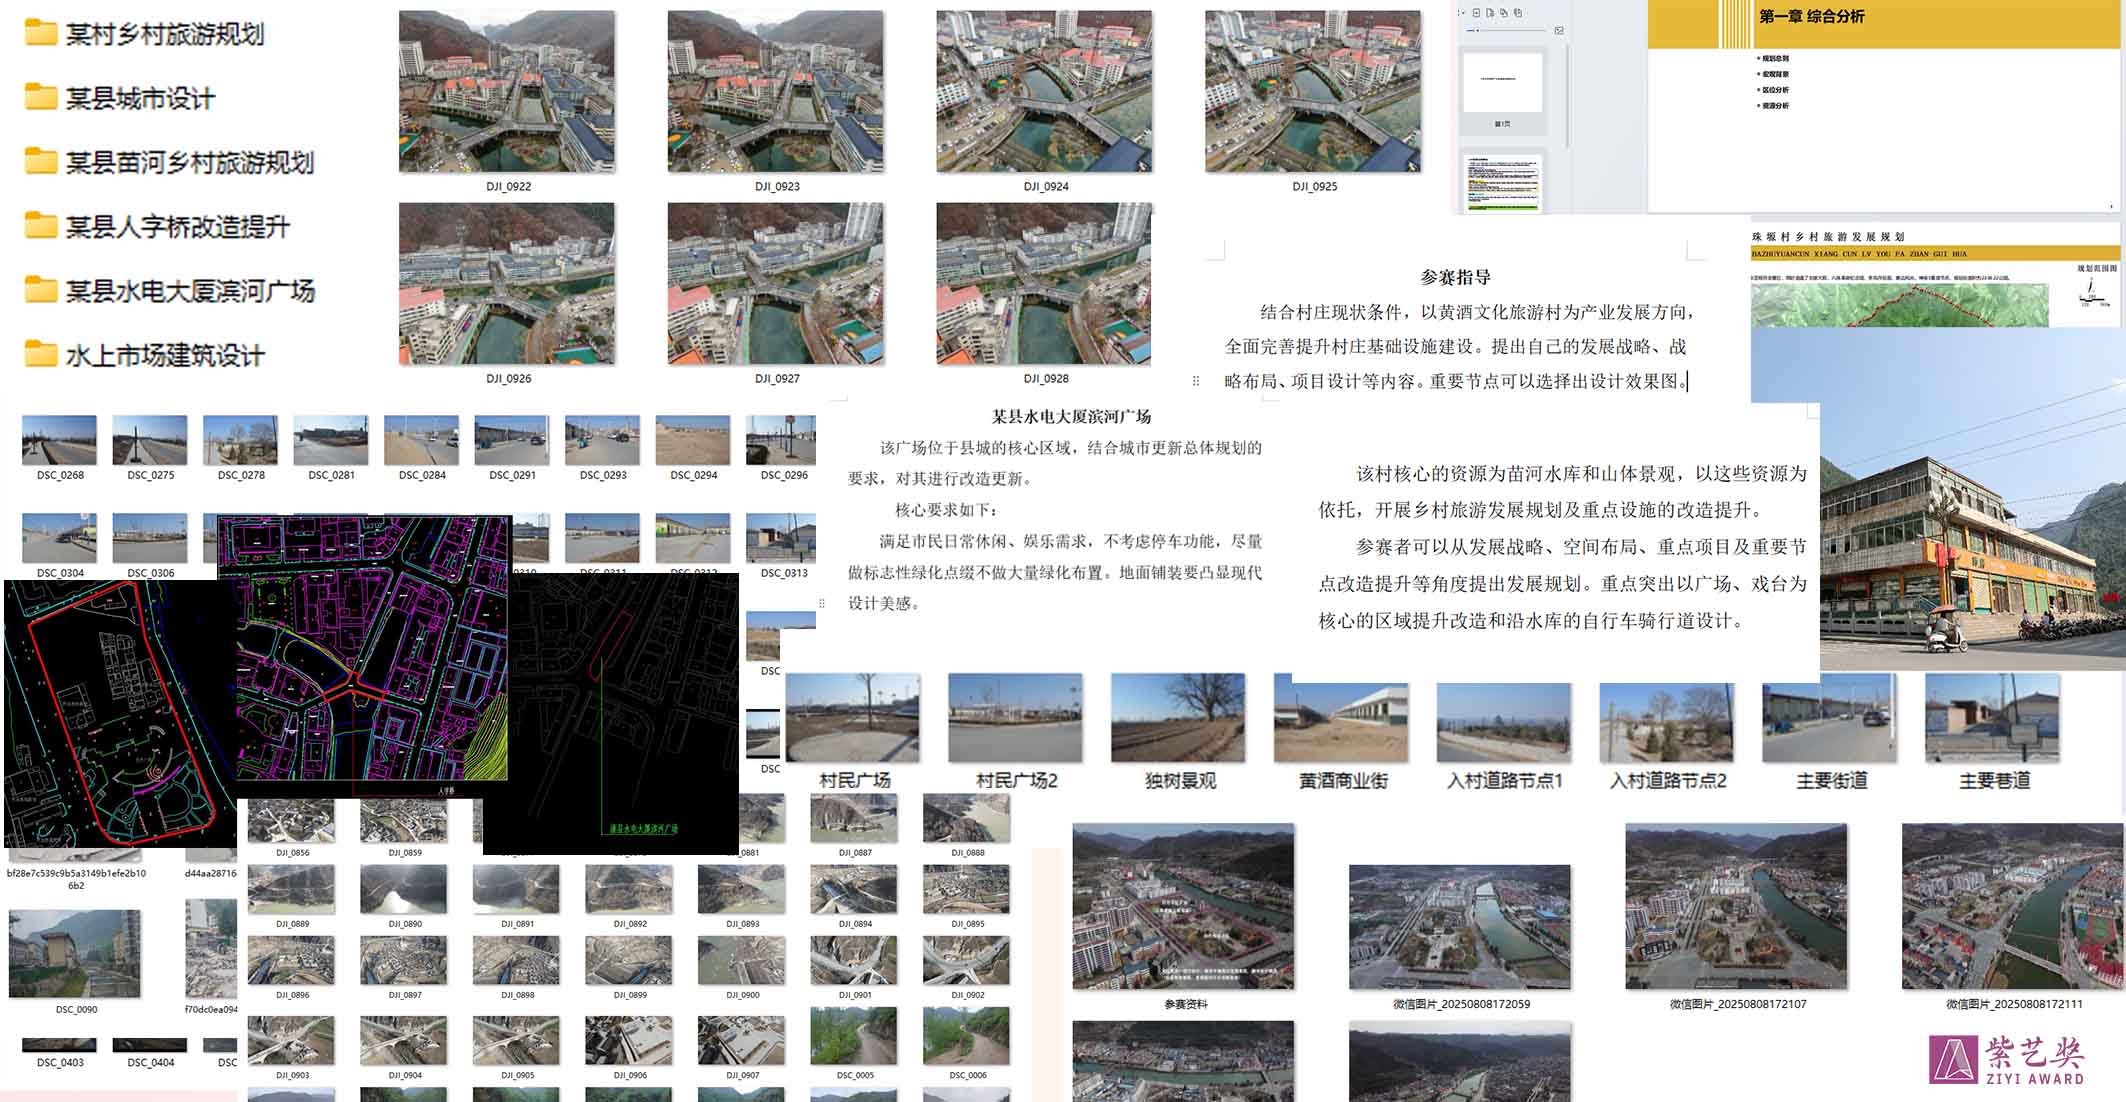The height and width of the screenshot is (1102, 2126).
Task: Open the 某村乡村旅游规划 folder icon
Action: (x=41, y=33)
